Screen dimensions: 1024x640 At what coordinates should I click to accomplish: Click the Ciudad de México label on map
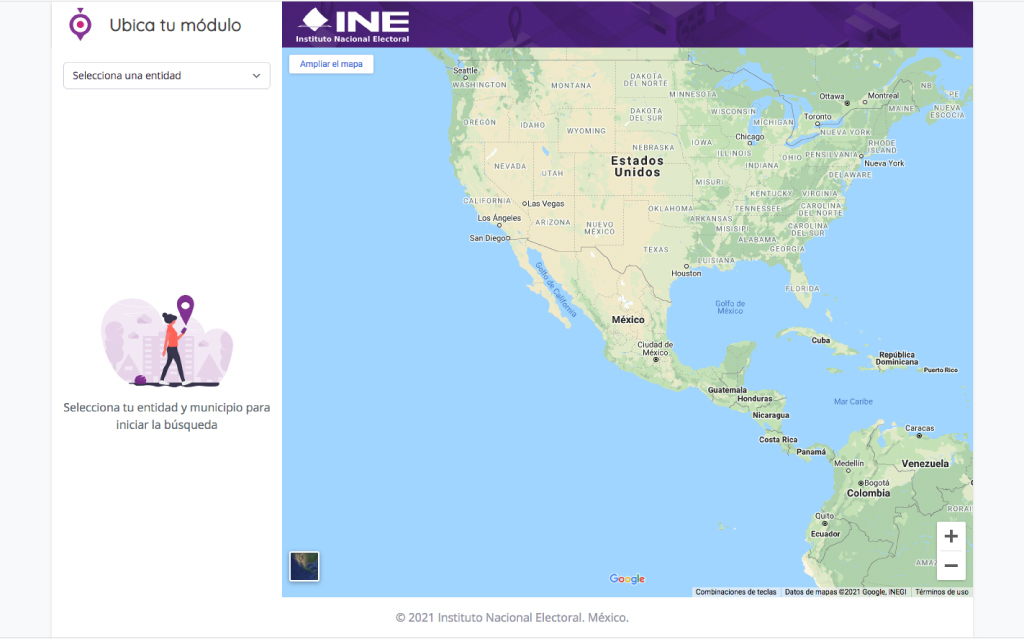(x=655, y=348)
